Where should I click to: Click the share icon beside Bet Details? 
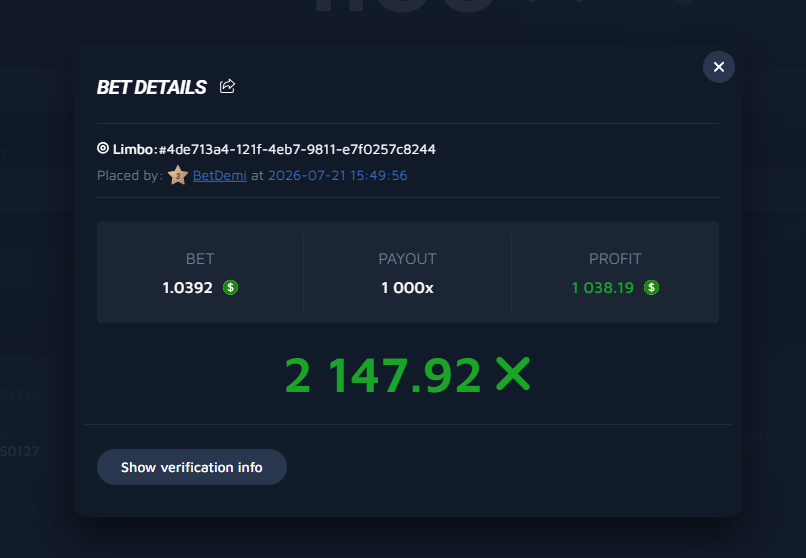[x=227, y=86]
